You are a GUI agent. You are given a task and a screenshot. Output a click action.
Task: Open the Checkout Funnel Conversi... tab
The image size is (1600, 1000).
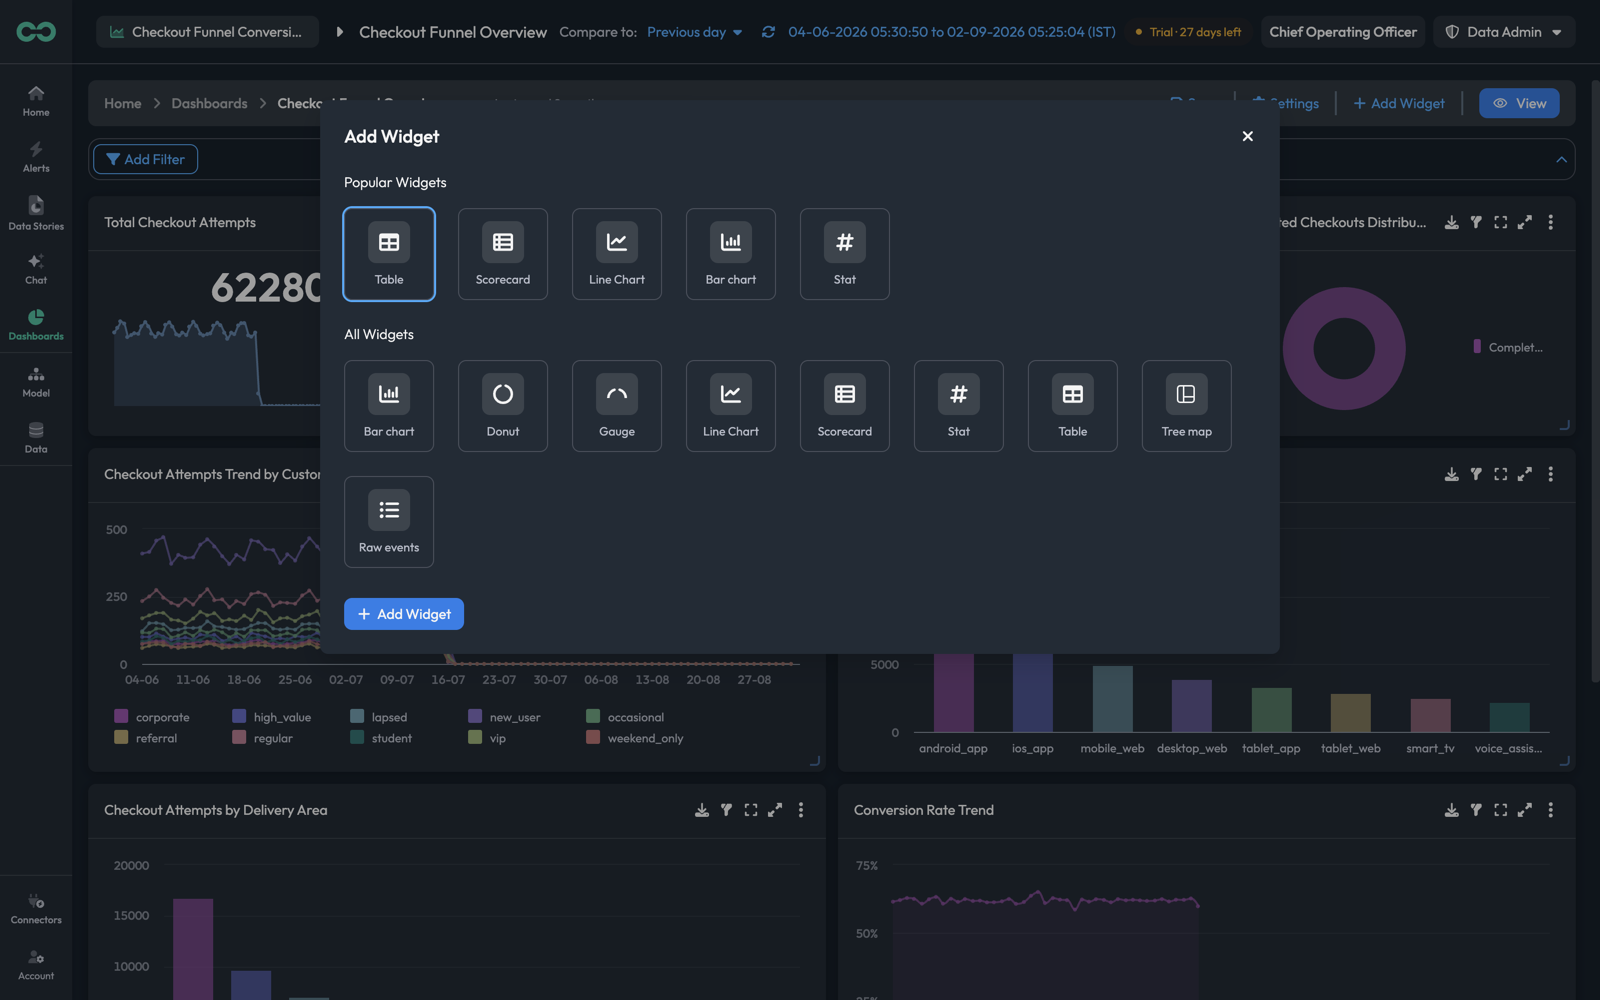coord(207,32)
